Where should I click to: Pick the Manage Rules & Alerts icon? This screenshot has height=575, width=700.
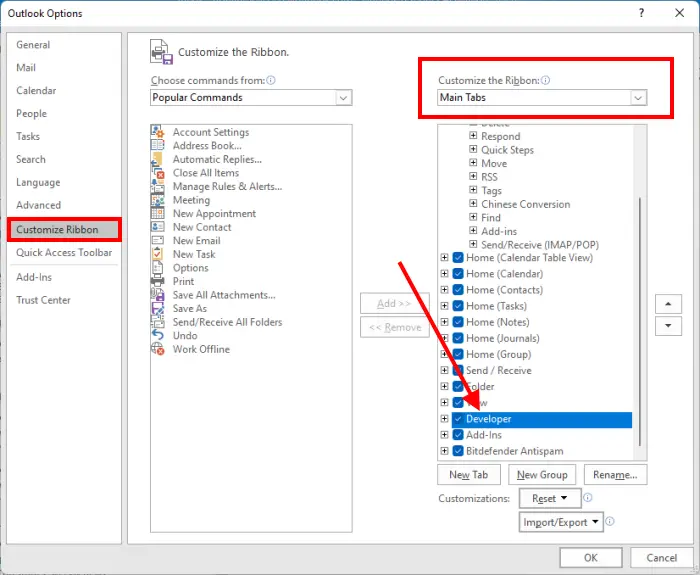(x=158, y=186)
